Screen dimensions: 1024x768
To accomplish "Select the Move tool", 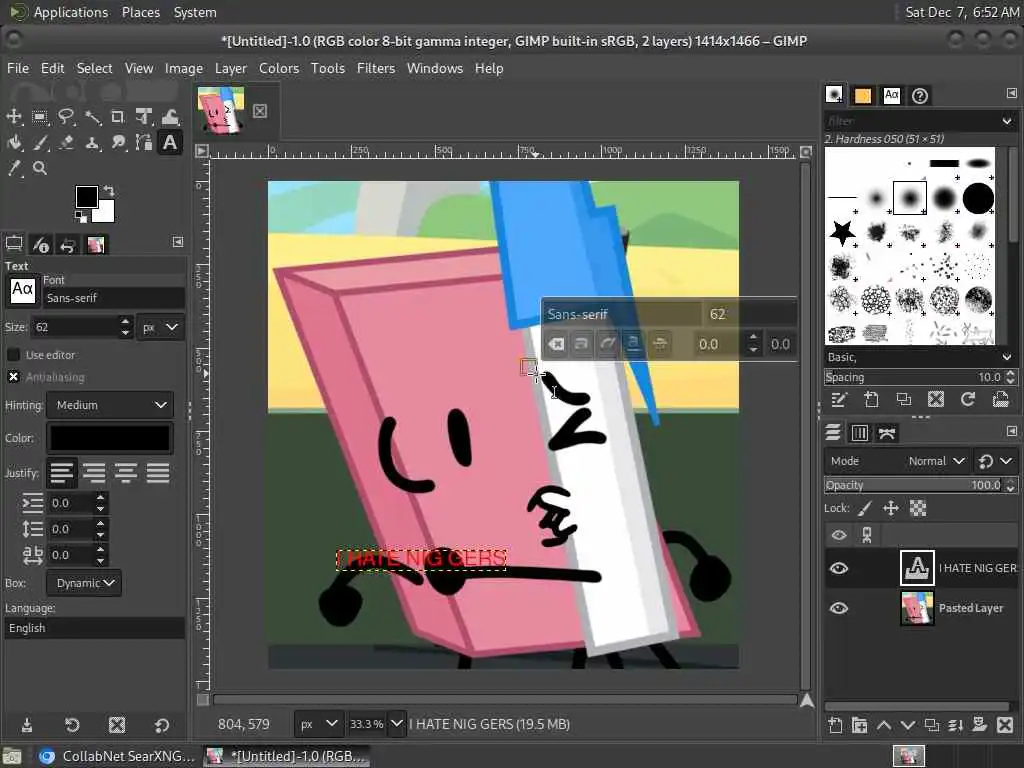I will [x=14, y=117].
